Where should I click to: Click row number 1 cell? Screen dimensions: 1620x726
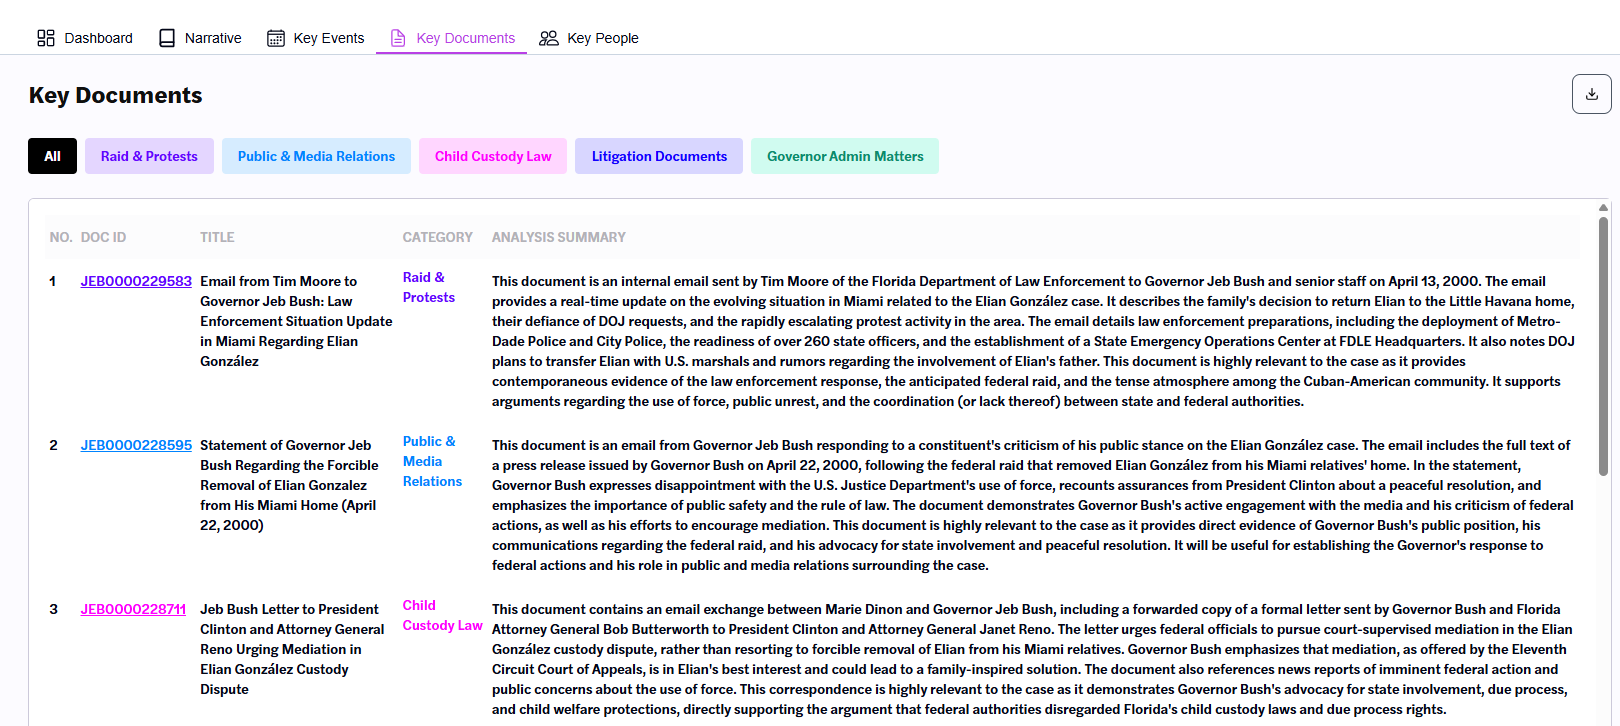coord(53,281)
